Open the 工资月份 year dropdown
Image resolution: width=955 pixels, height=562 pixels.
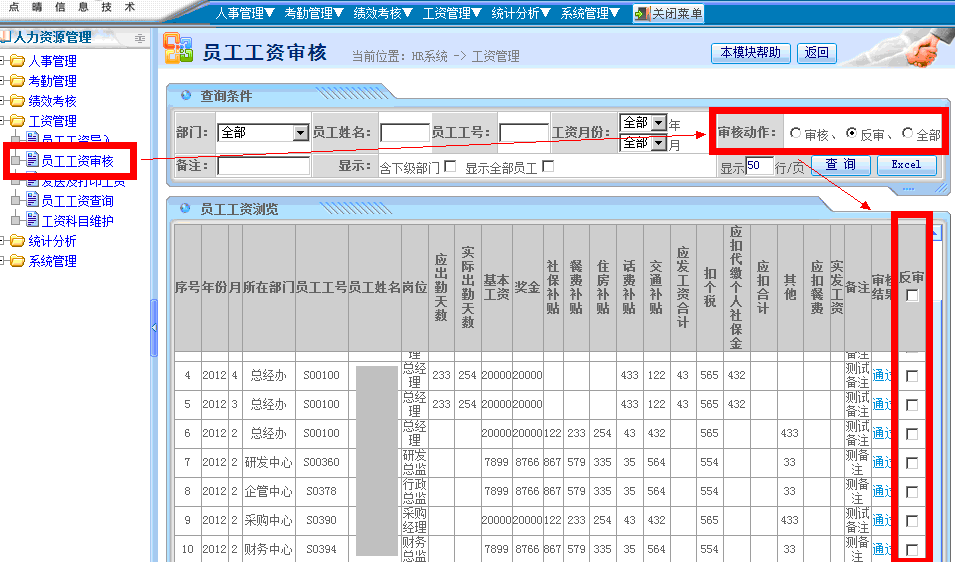pos(658,123)
